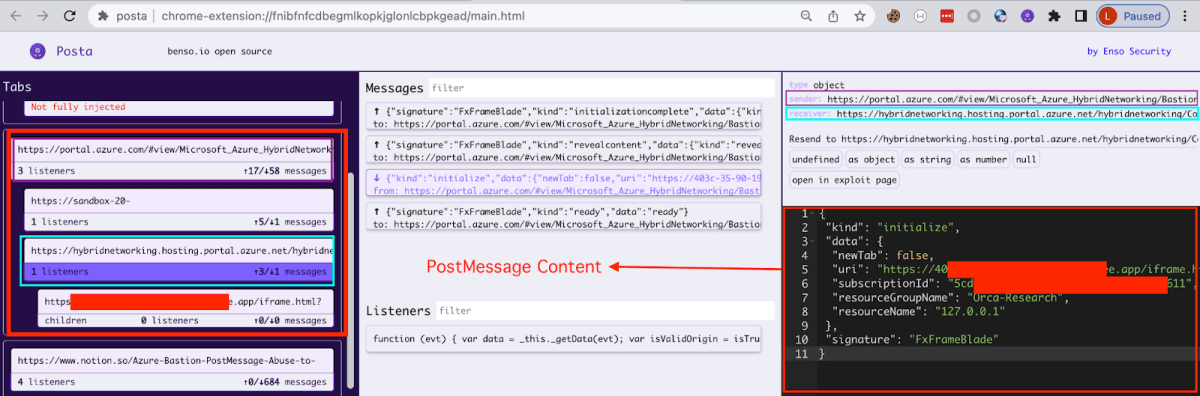Click the receiver URL line
This screenshot has height=396, width=1200.
[x=992, y=115]
